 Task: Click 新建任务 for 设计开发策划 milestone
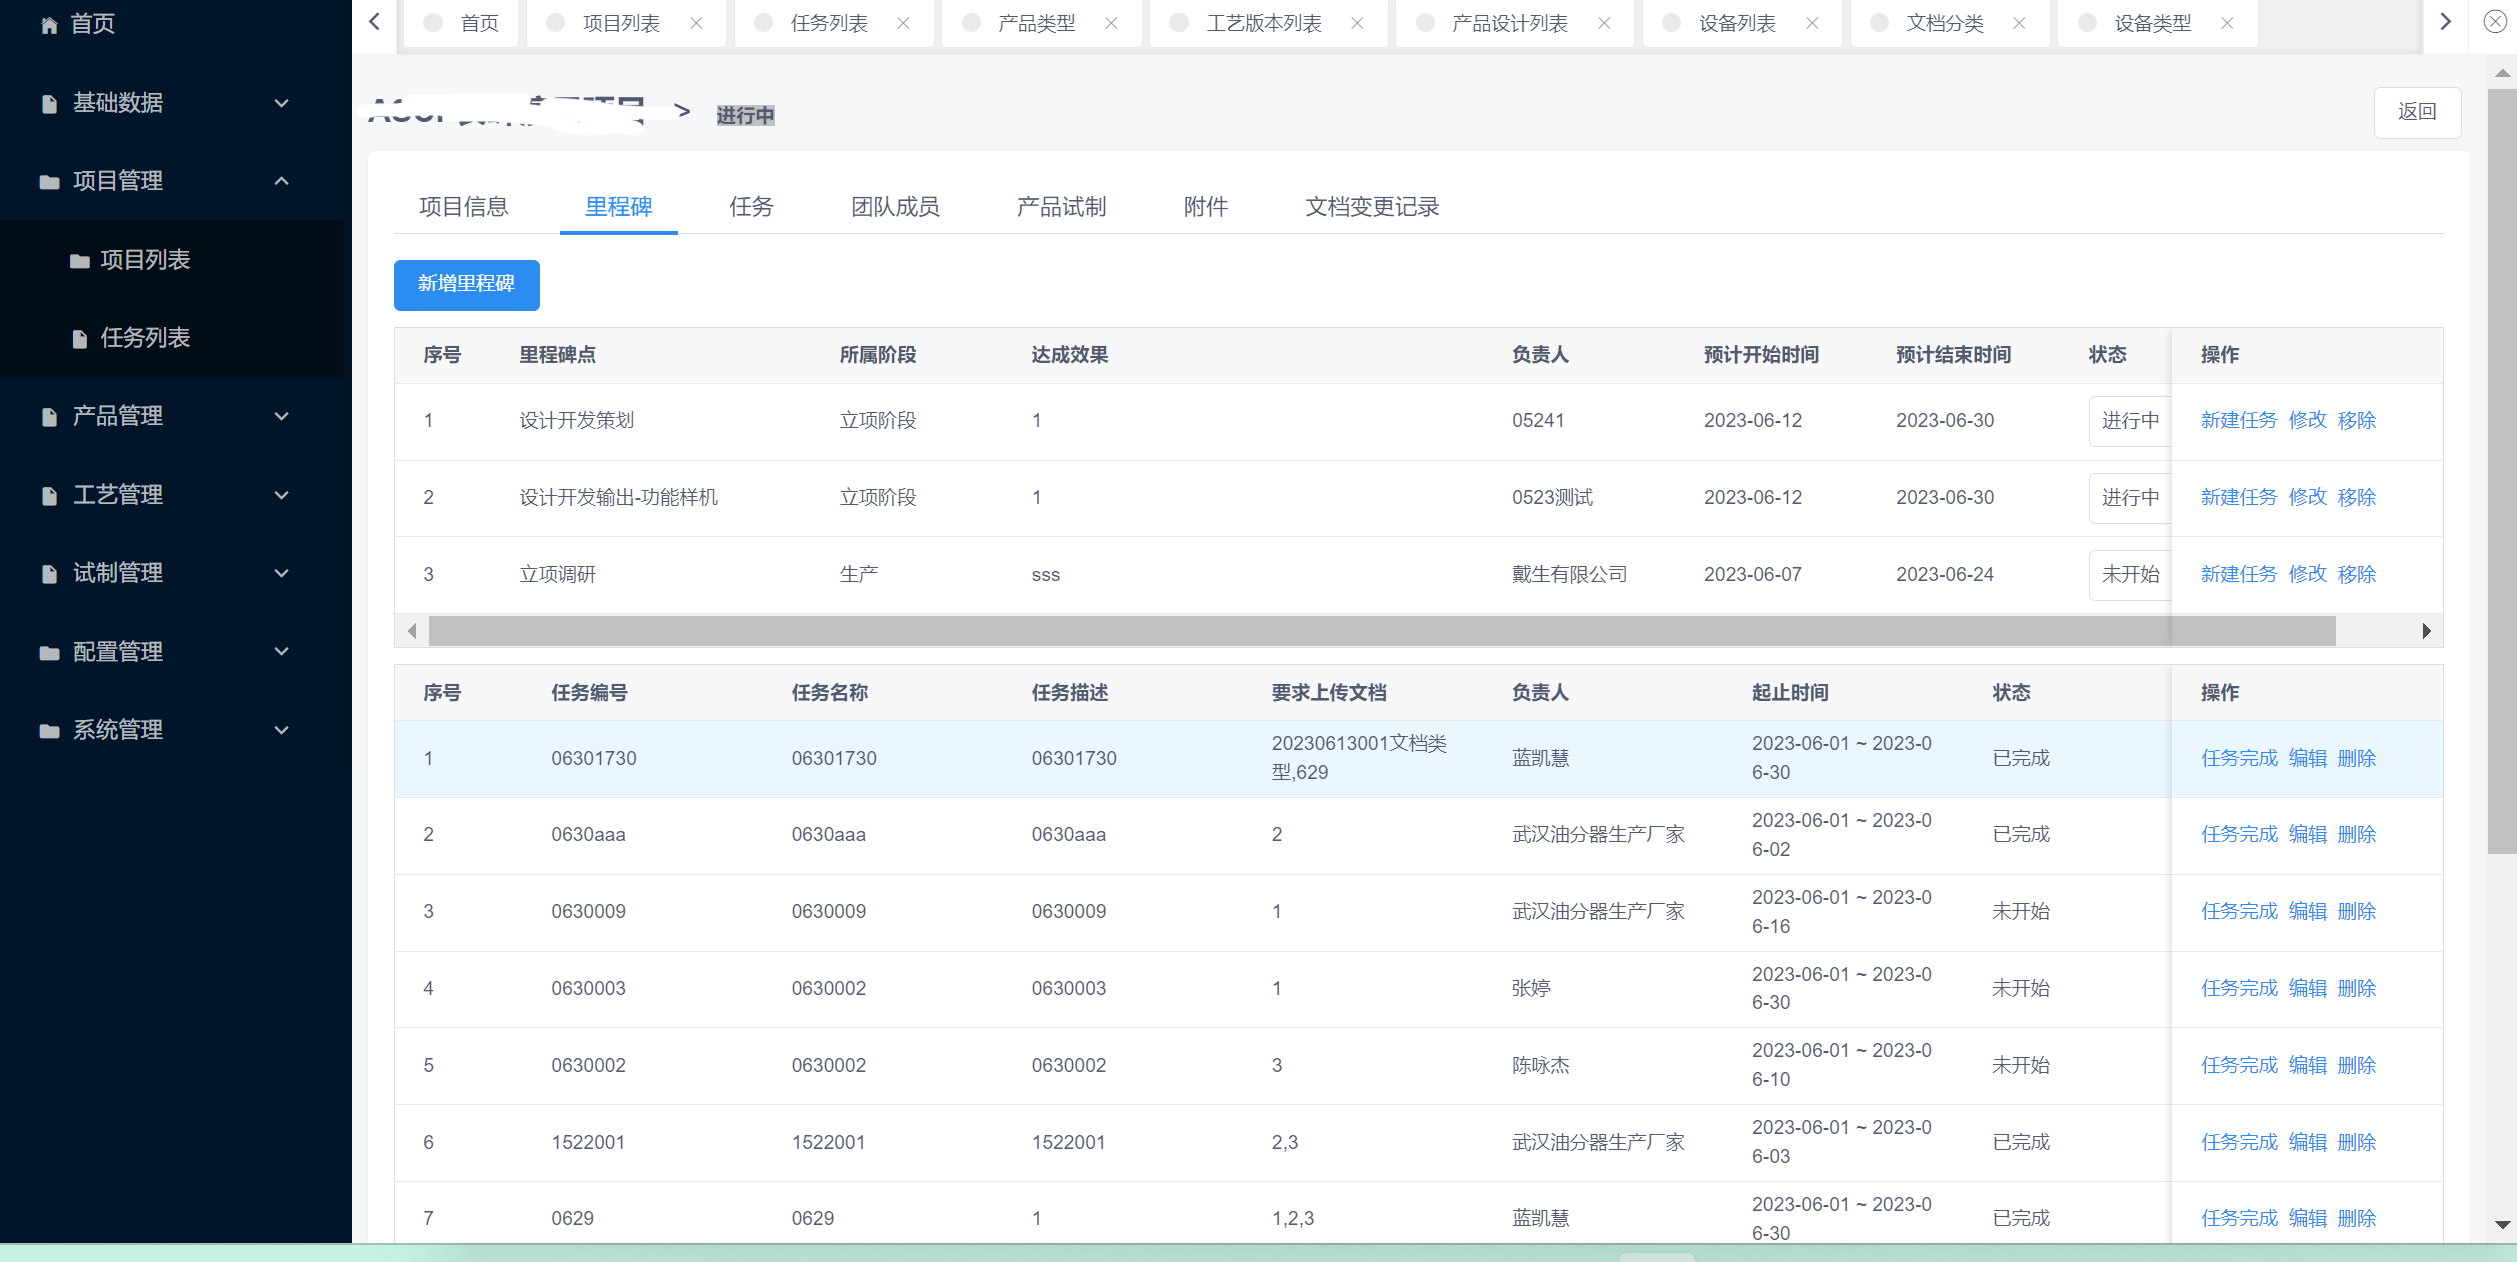pyautogui.click(x=2238, y=421)
